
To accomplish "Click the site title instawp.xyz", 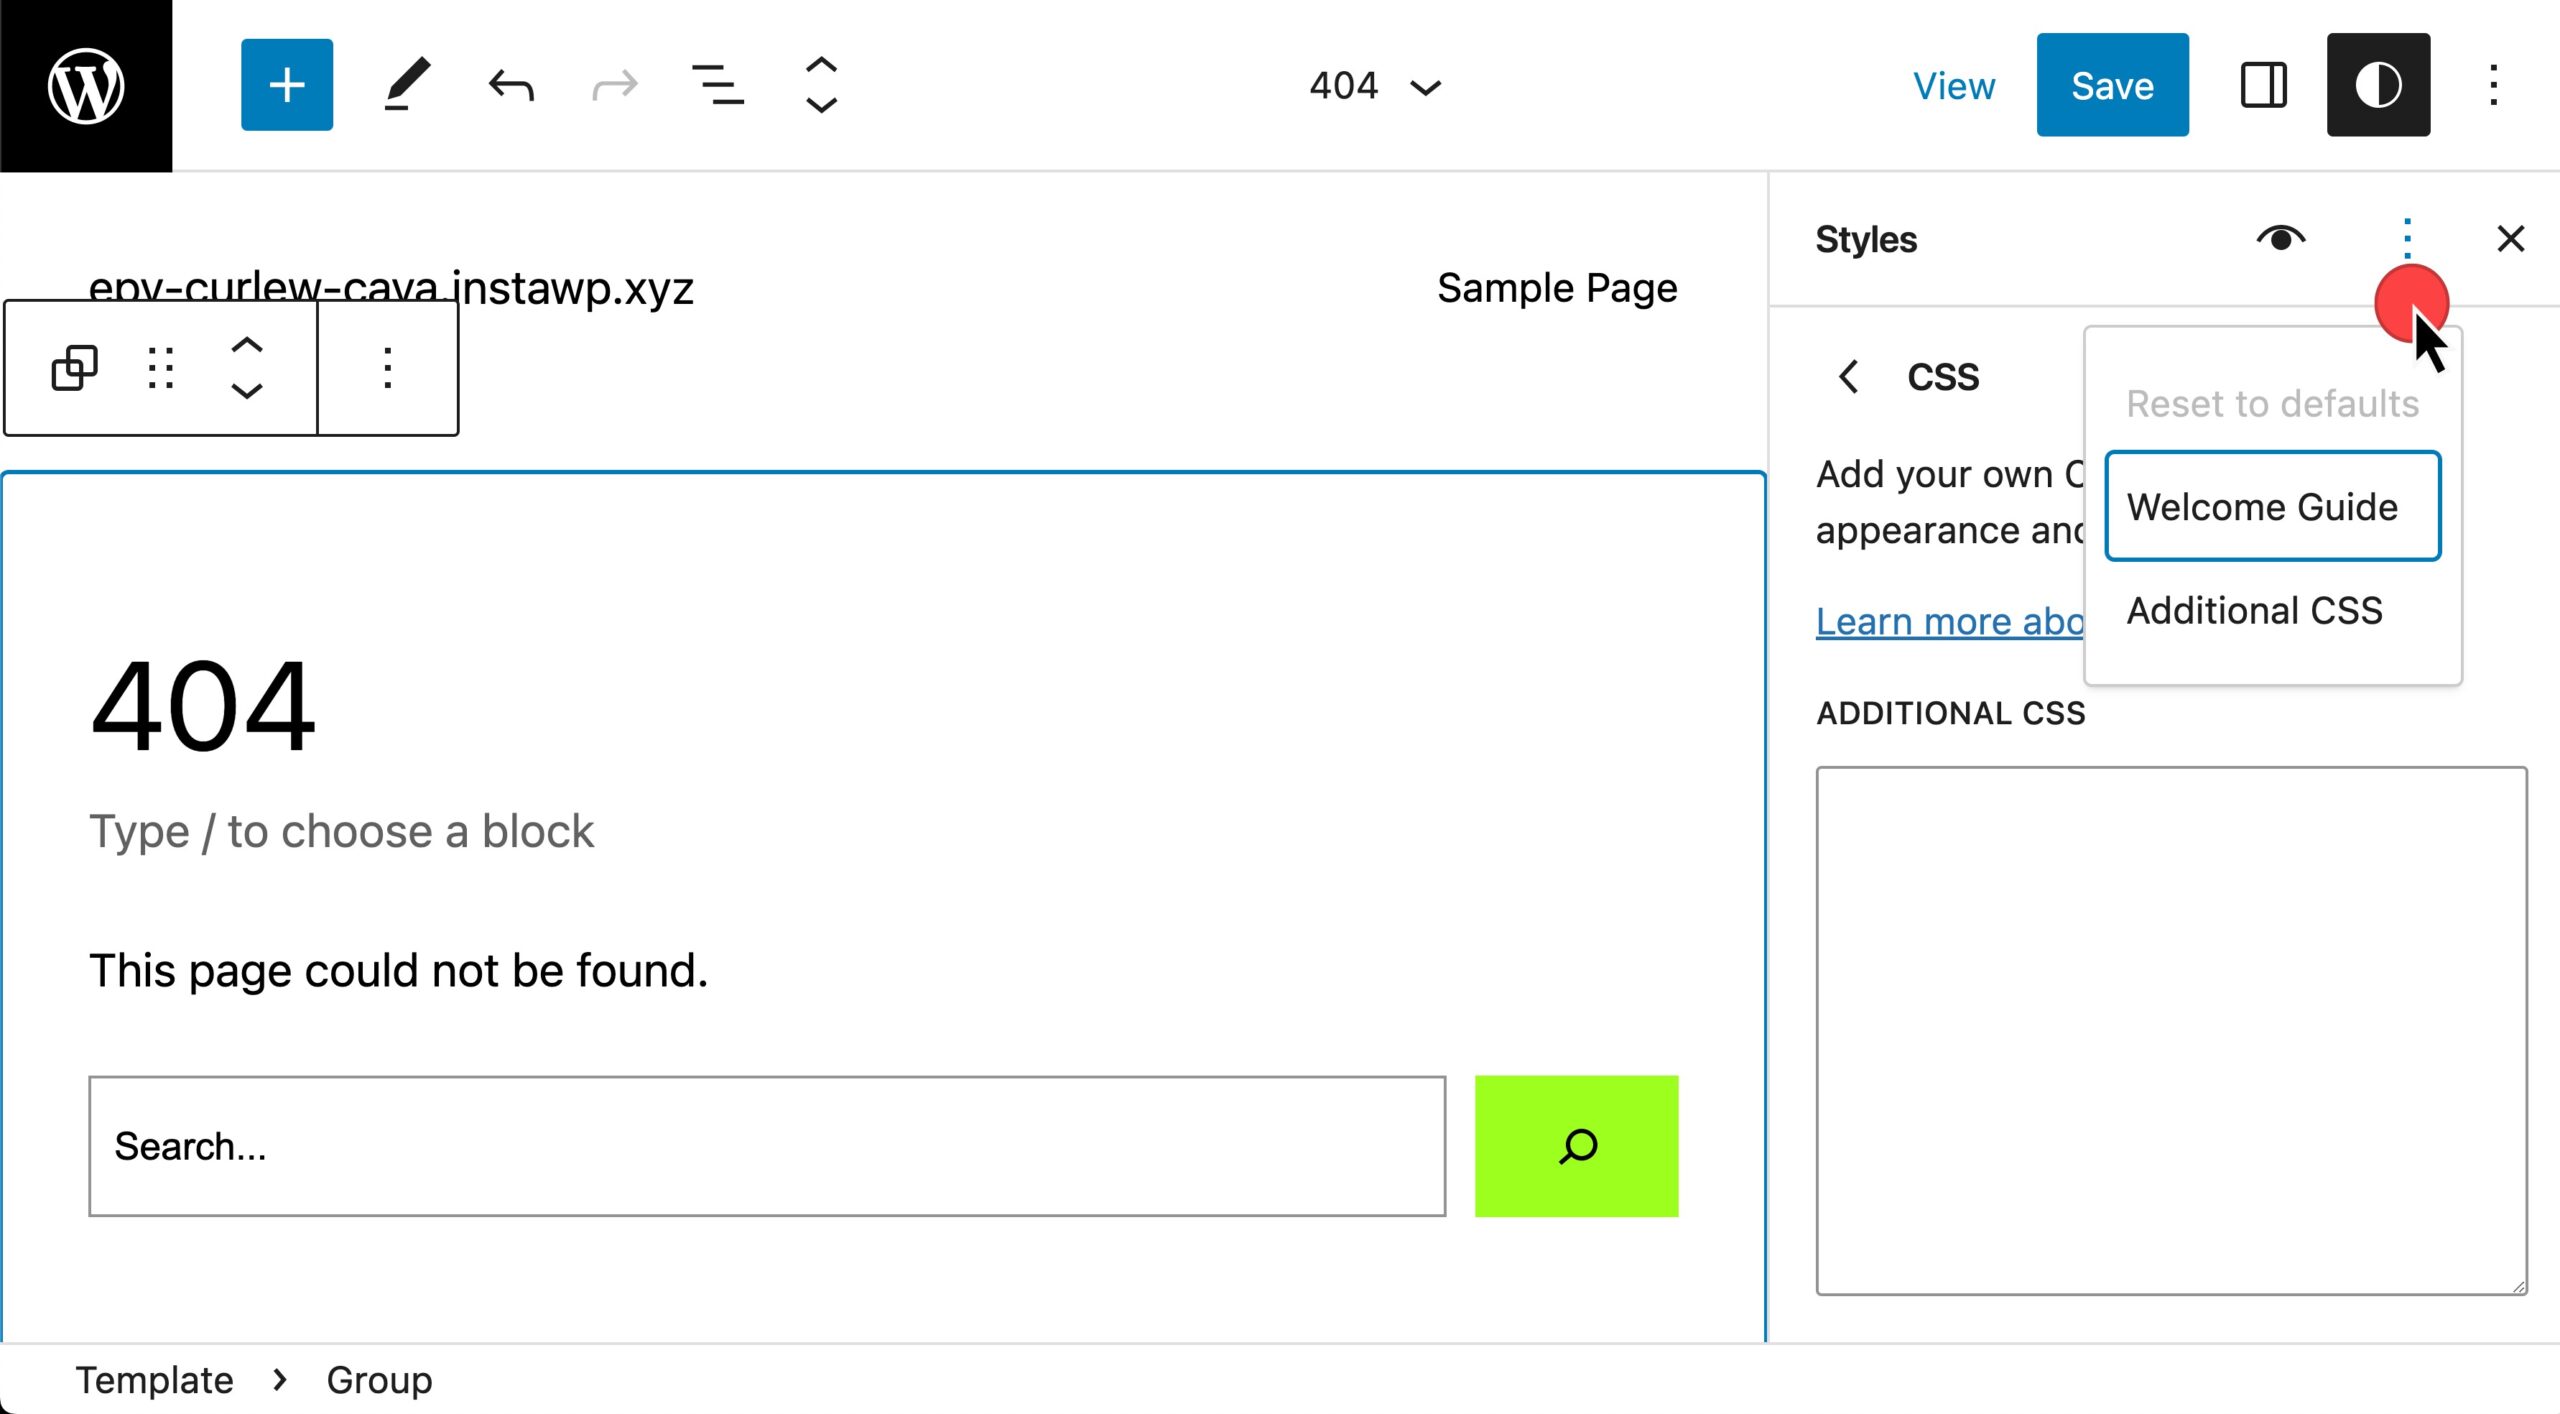I will (391, 288).
